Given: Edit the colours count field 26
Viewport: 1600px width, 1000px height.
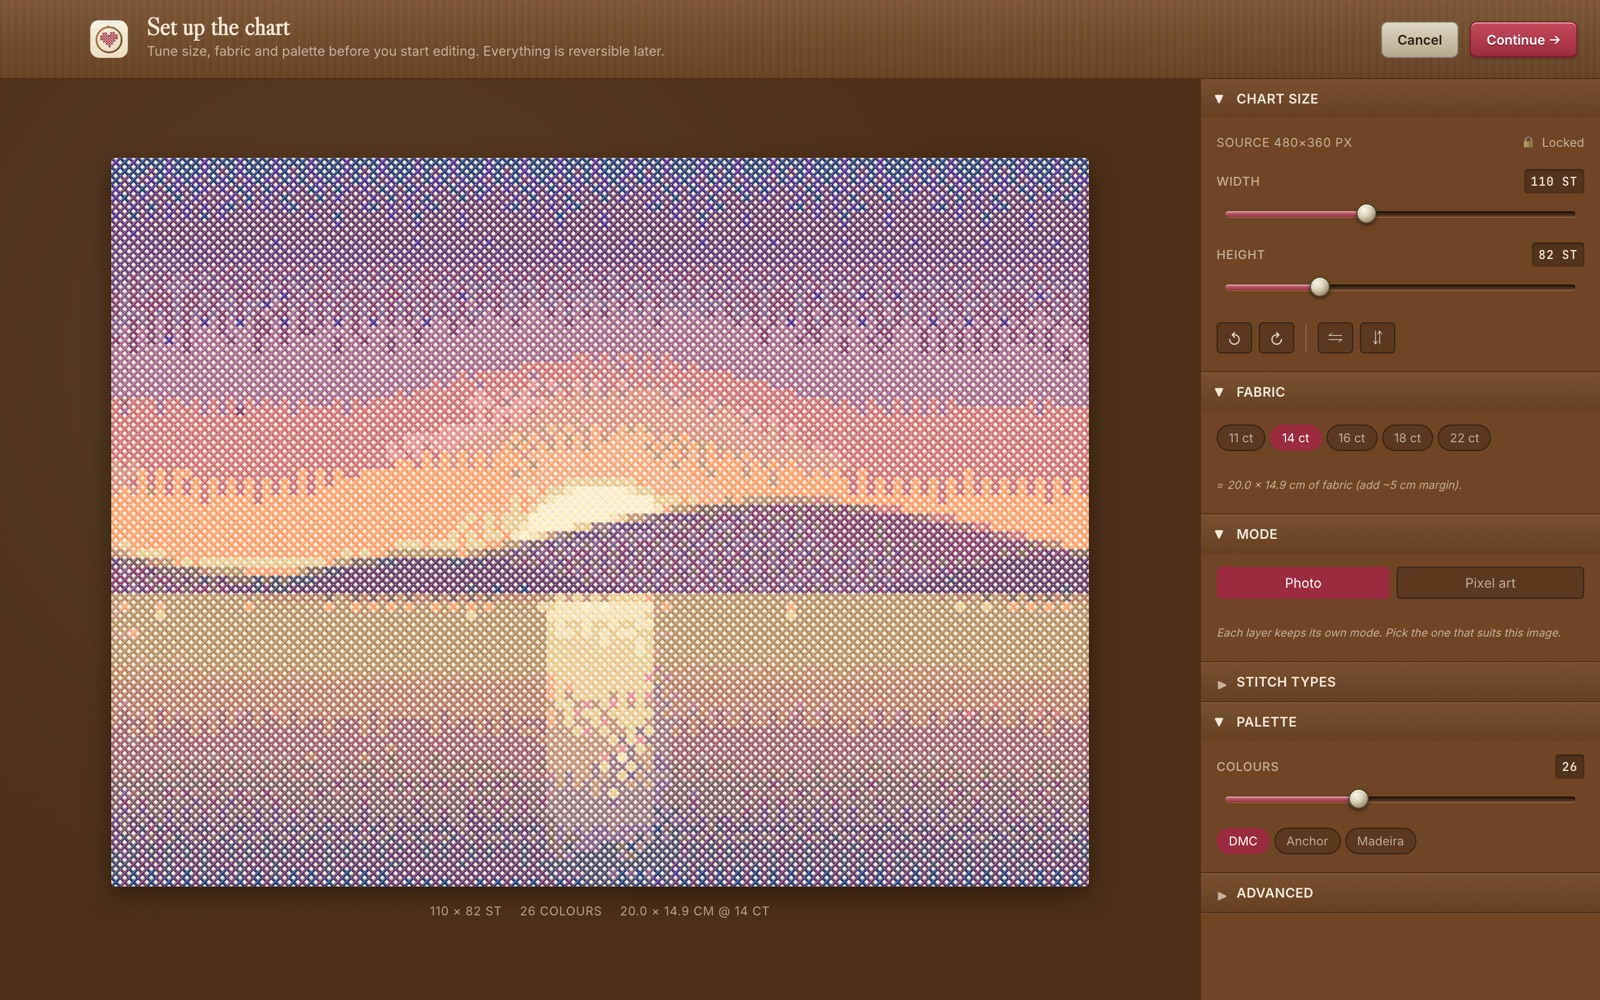Looking at the screenshot, I should click(1569, 767).
